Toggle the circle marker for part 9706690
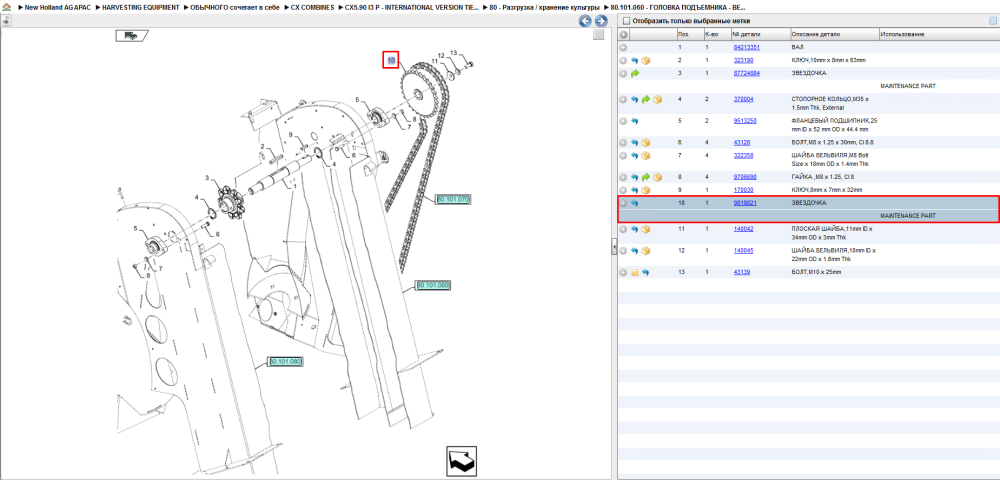The image size is (1000, 480). 624,177
